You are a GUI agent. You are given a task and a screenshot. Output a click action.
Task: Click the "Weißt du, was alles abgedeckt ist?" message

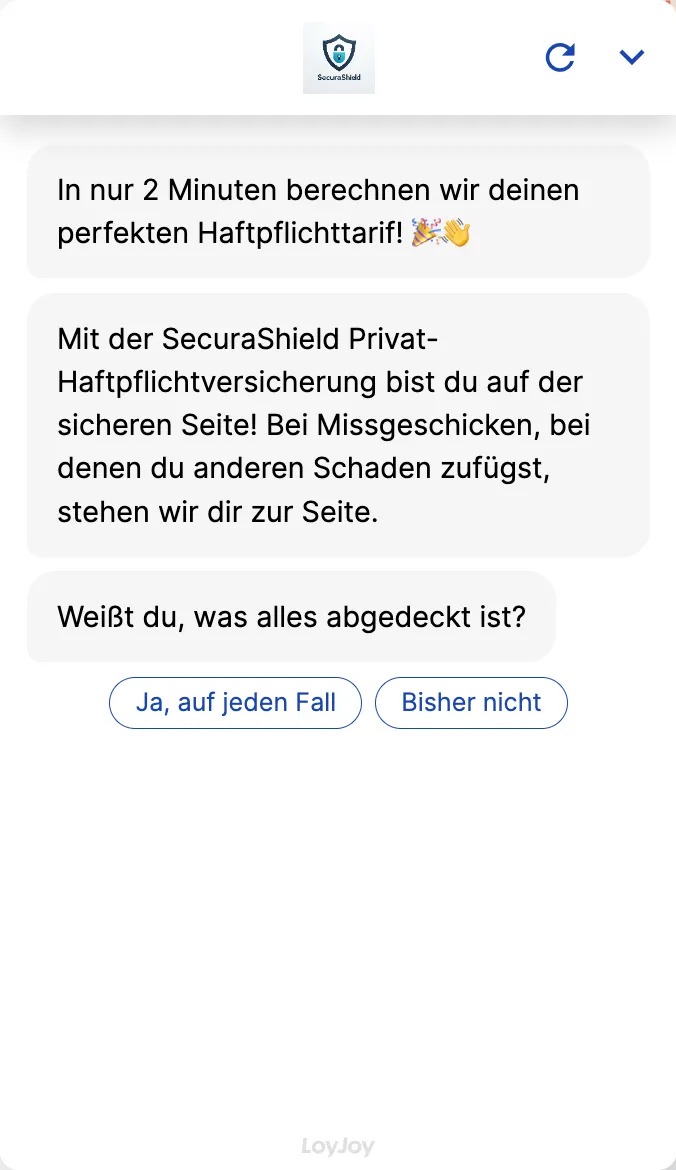[x=291, y=616]
